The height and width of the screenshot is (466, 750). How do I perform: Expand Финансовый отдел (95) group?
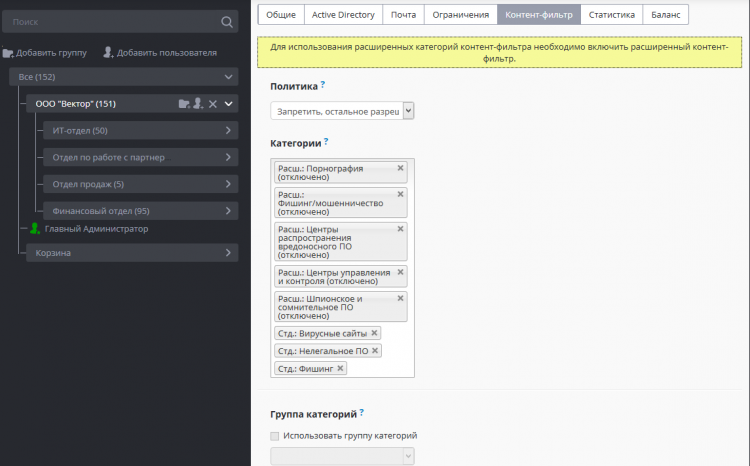(x=228, y=211)
